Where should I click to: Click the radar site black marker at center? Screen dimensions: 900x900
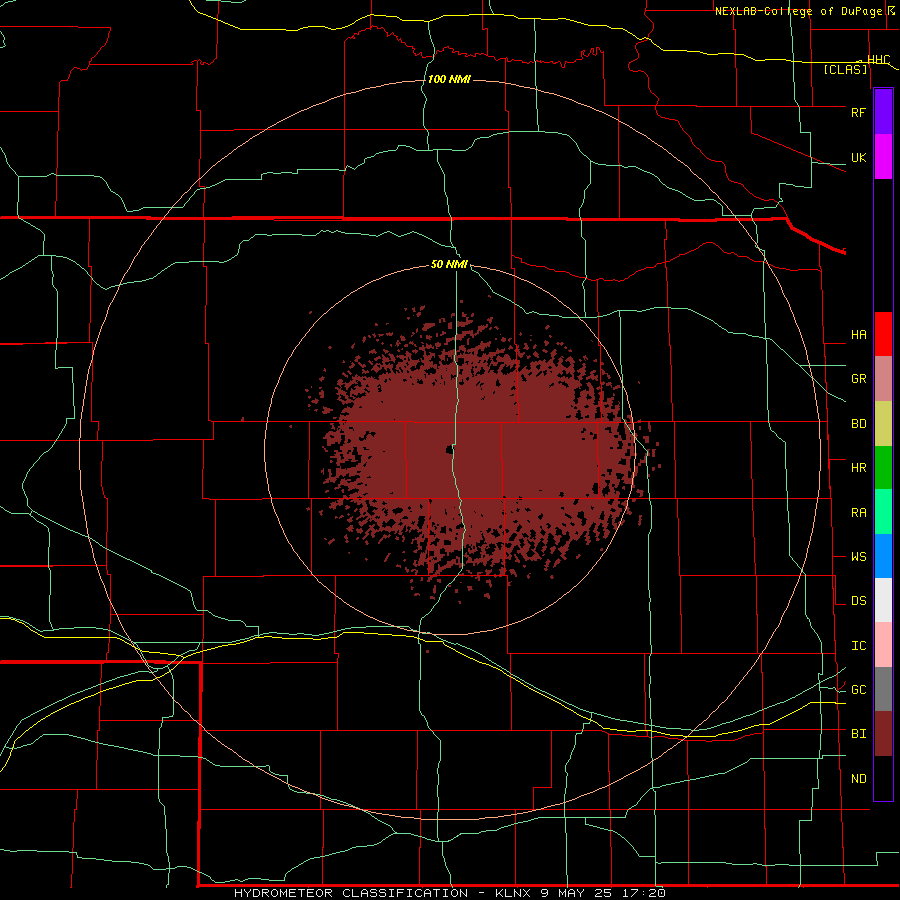449,450
